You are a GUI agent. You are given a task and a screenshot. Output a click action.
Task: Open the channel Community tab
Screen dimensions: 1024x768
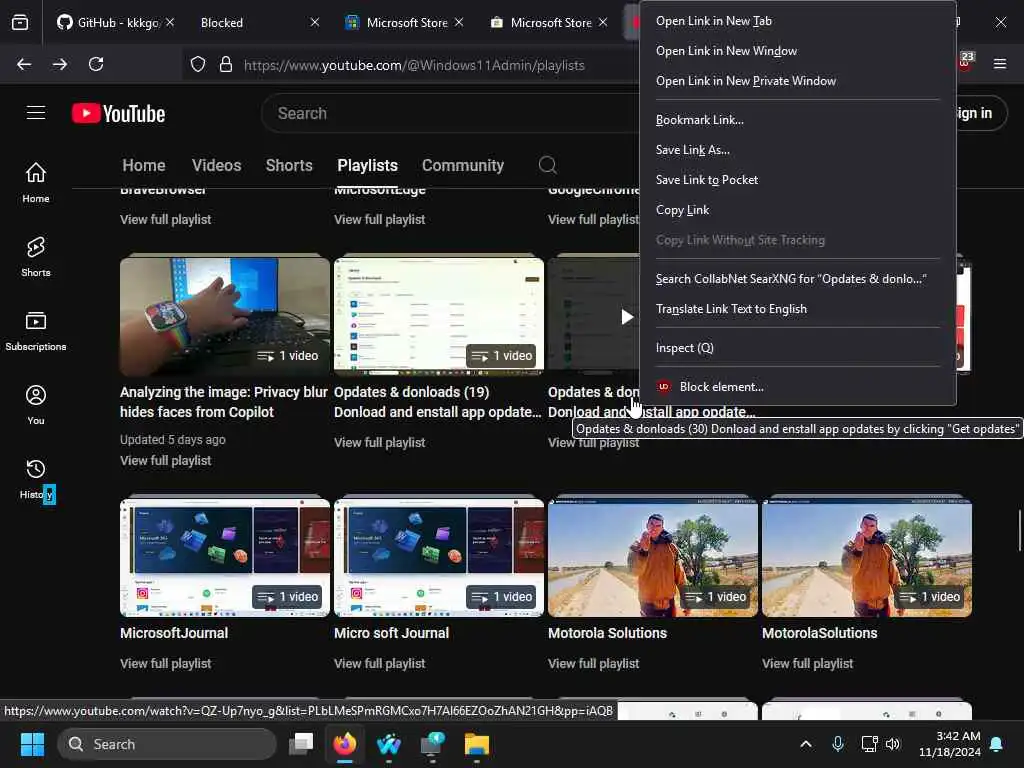[463, 165]
